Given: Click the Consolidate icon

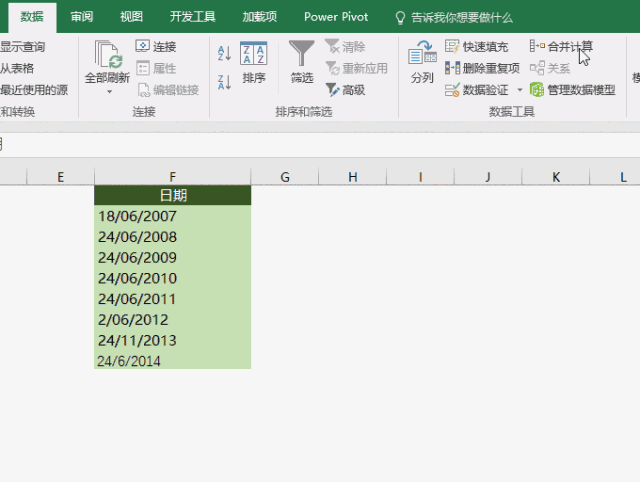Looking at the screenshot, I should coord(537,46).
